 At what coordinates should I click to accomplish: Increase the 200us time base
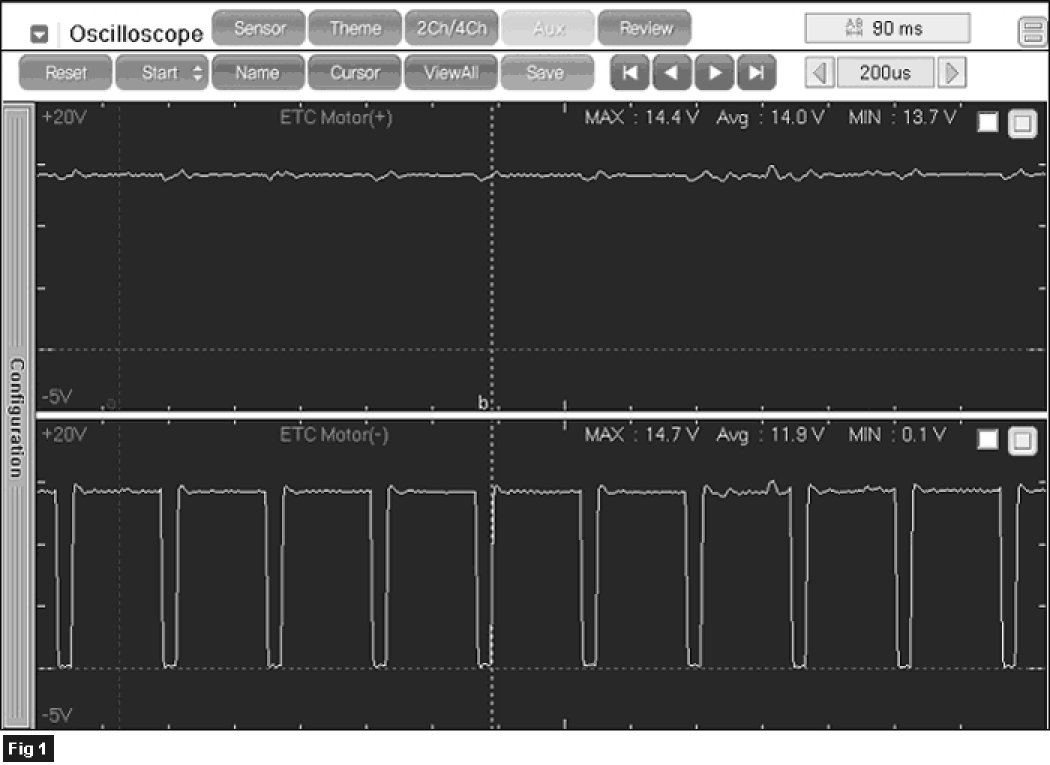952,73
